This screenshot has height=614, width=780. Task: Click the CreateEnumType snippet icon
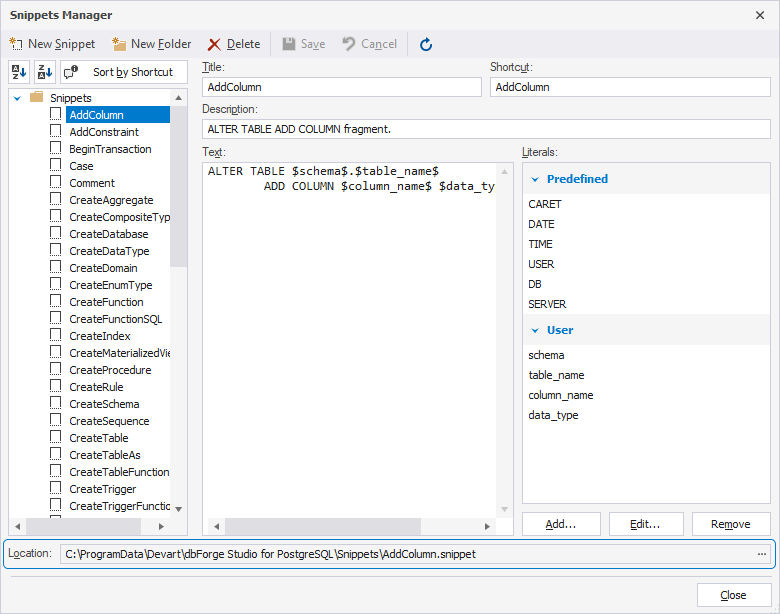click(x=56, y=284)
